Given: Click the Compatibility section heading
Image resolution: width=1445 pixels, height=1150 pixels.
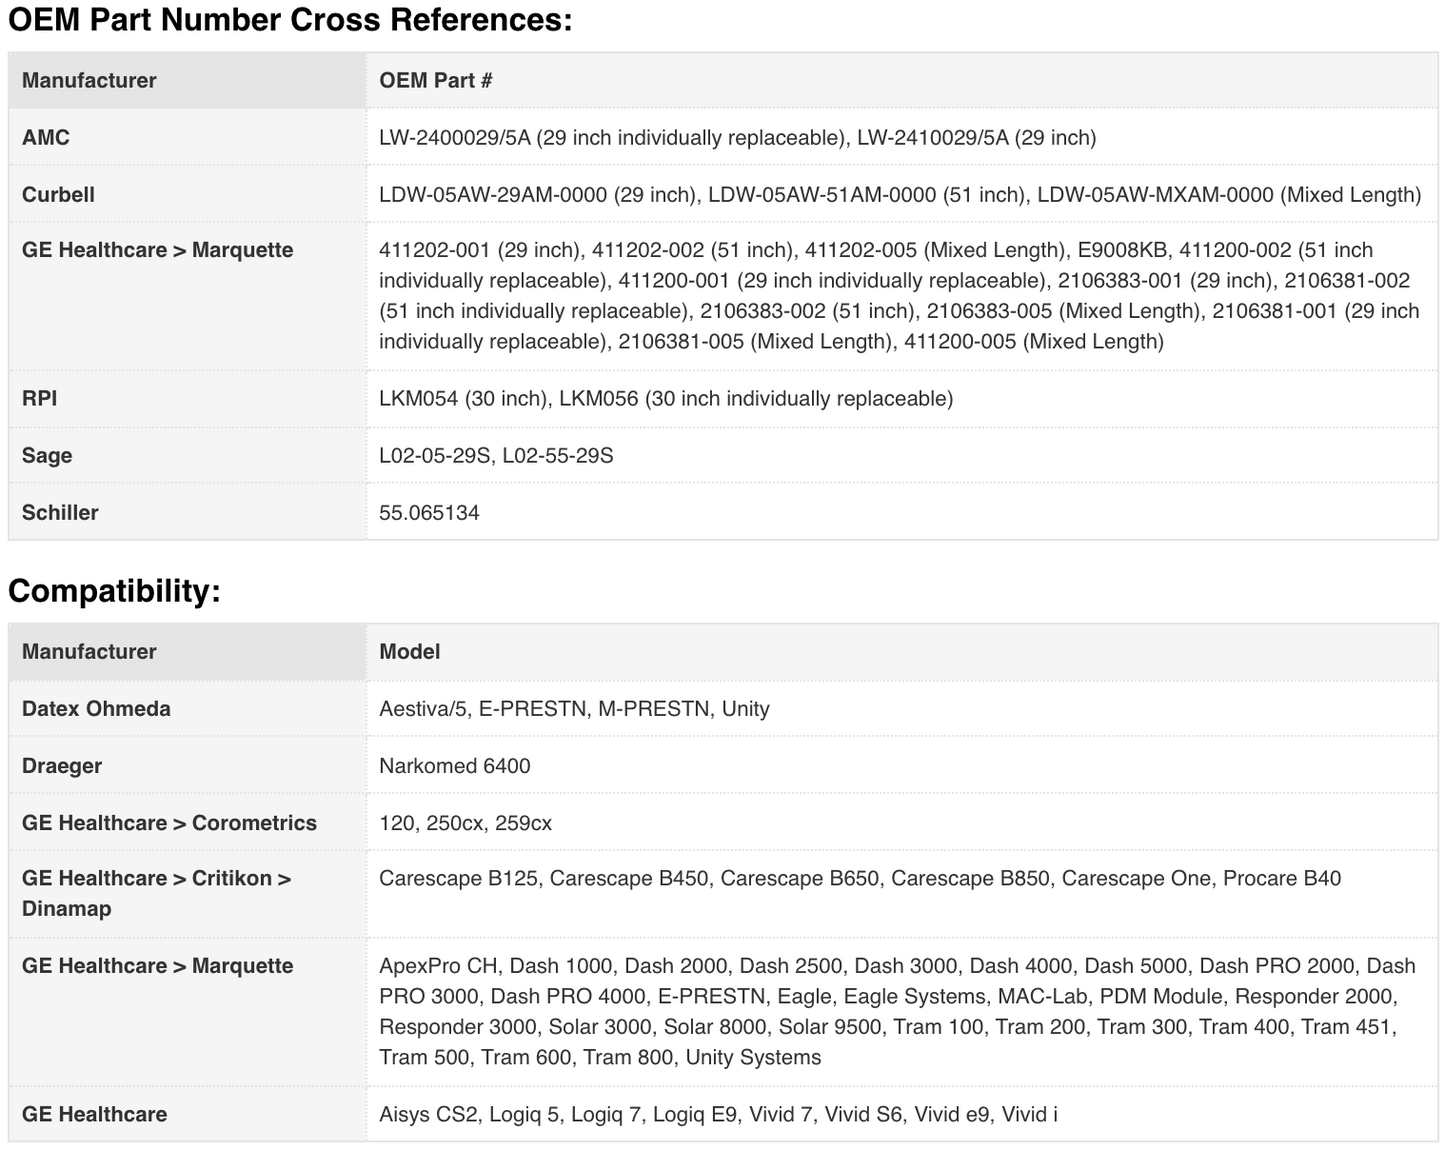Looking at the screenshot, I should coord(114,590).
